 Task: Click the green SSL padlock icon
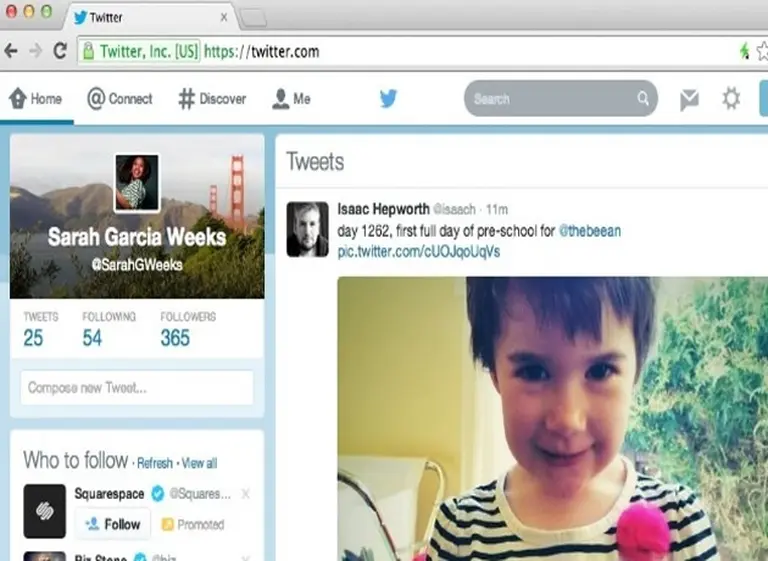[89, 51]
